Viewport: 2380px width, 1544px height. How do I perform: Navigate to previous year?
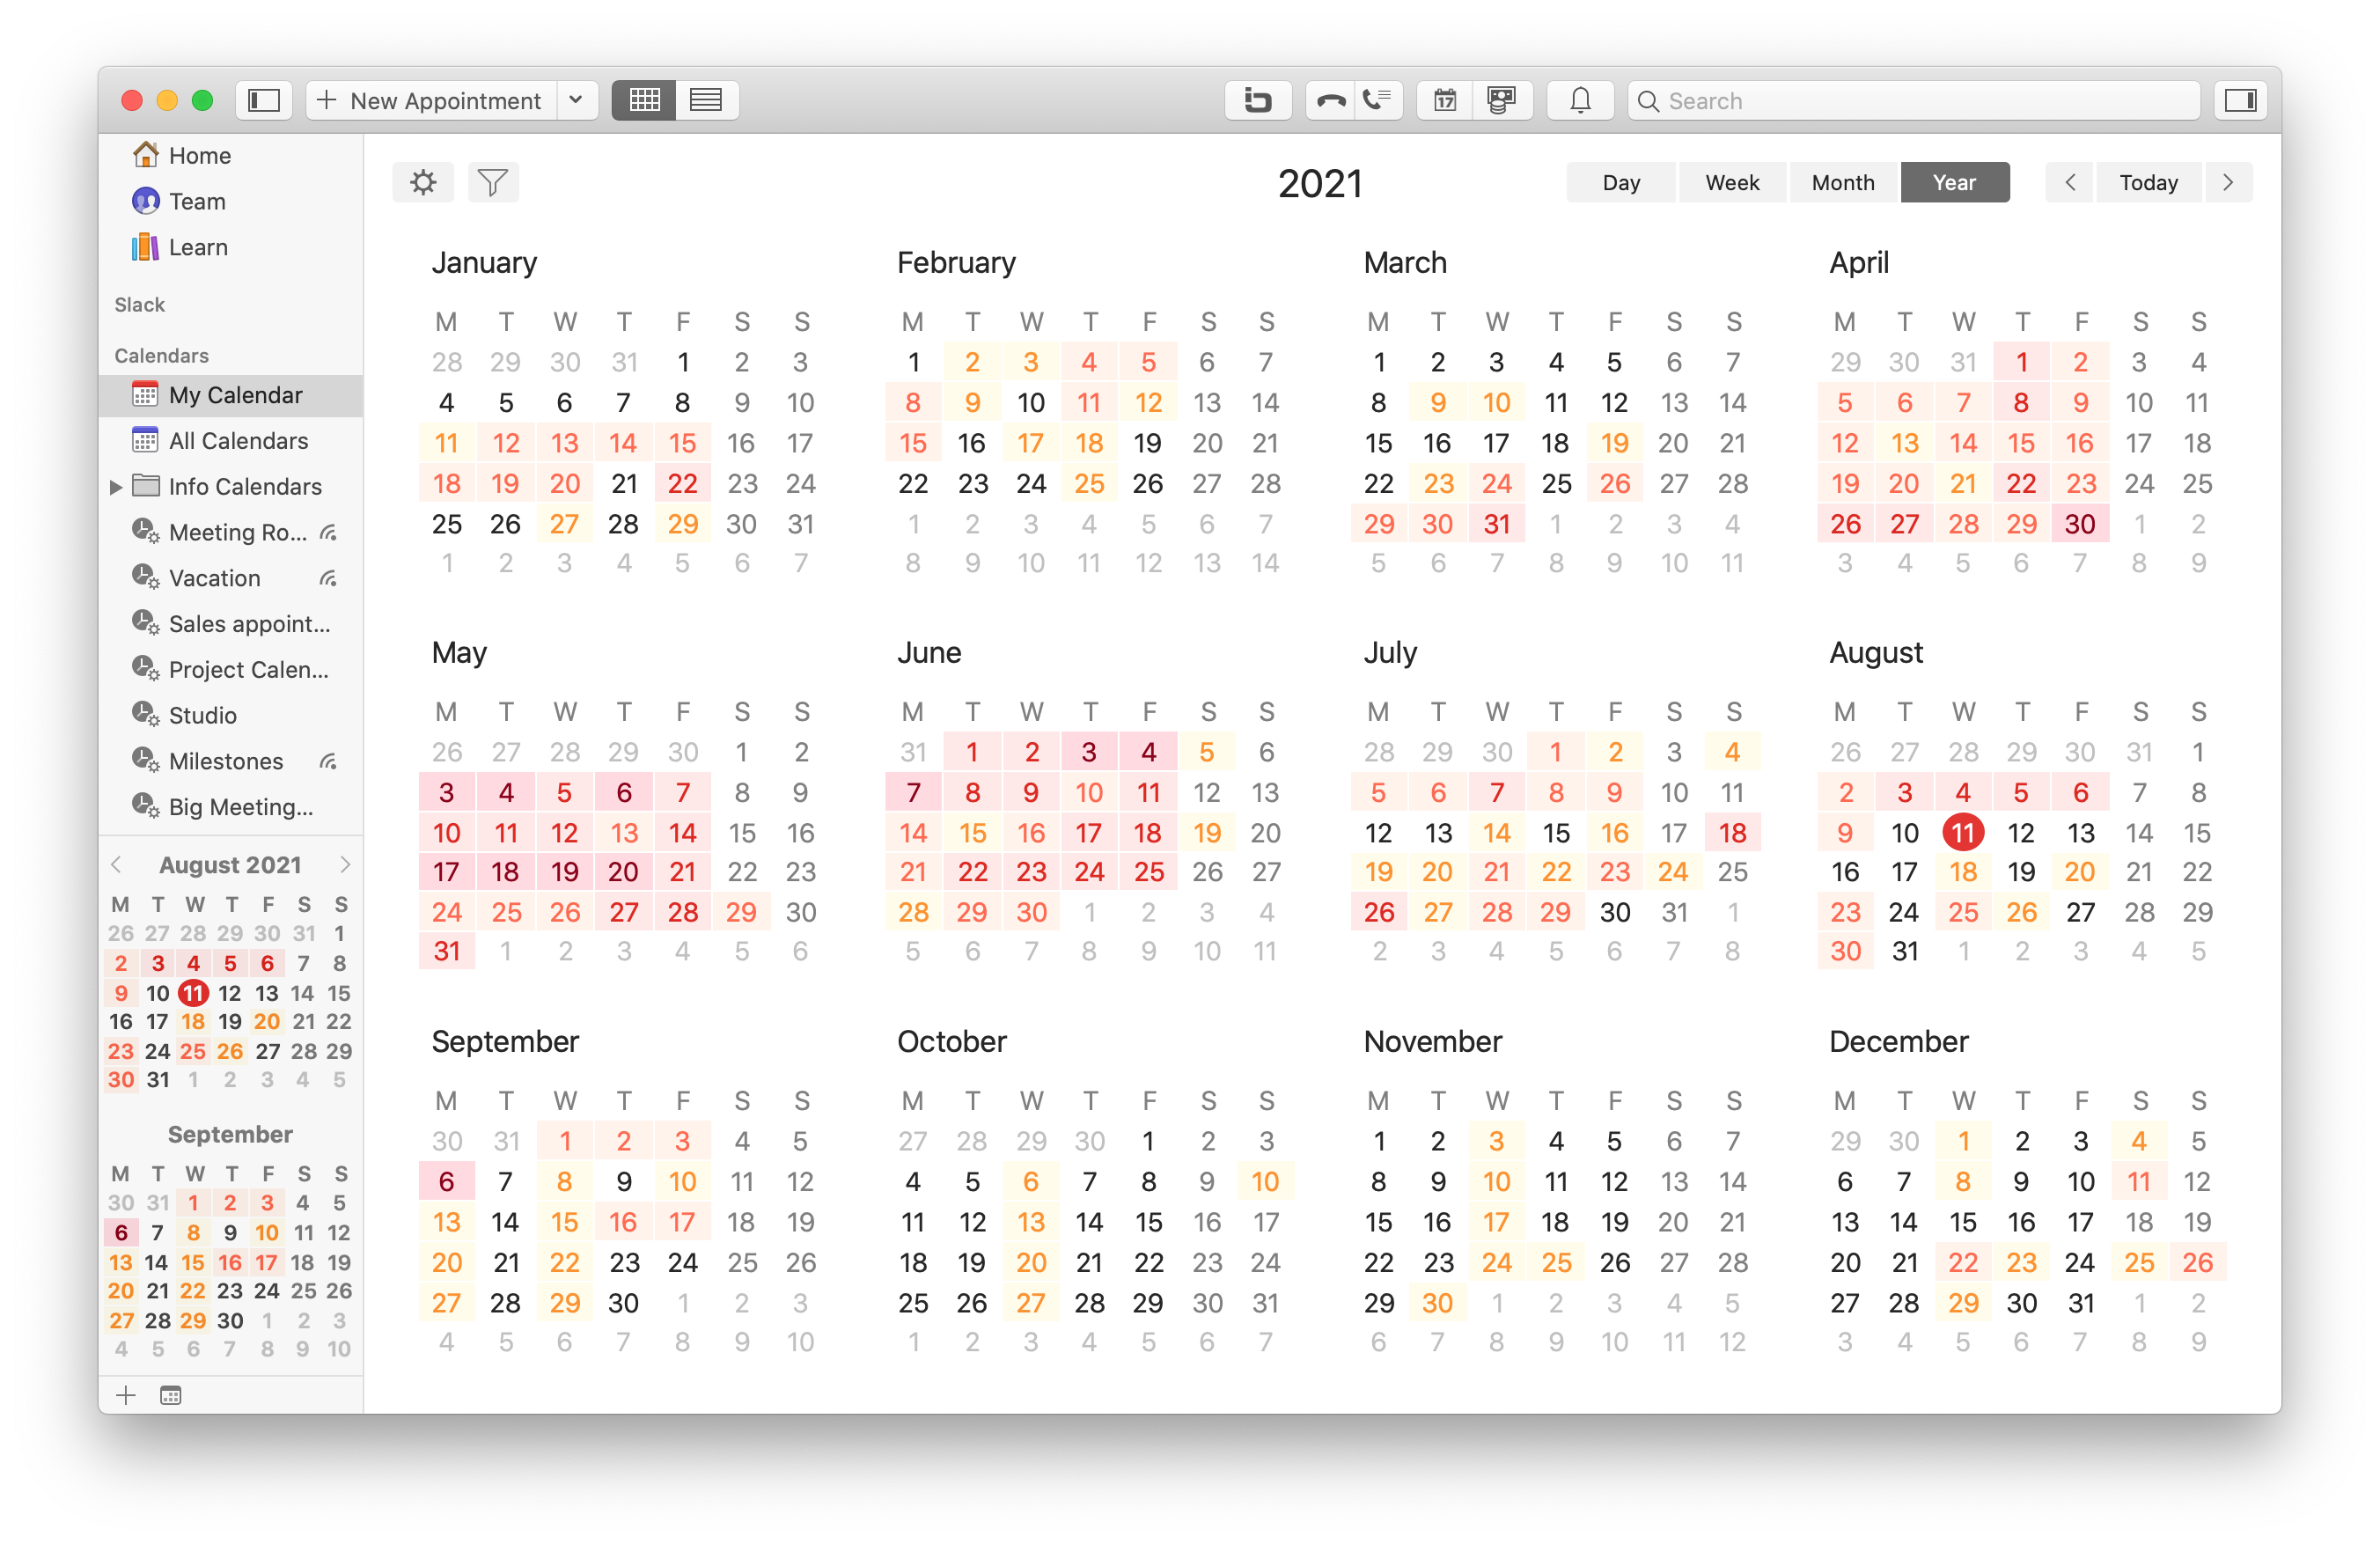2068,180
